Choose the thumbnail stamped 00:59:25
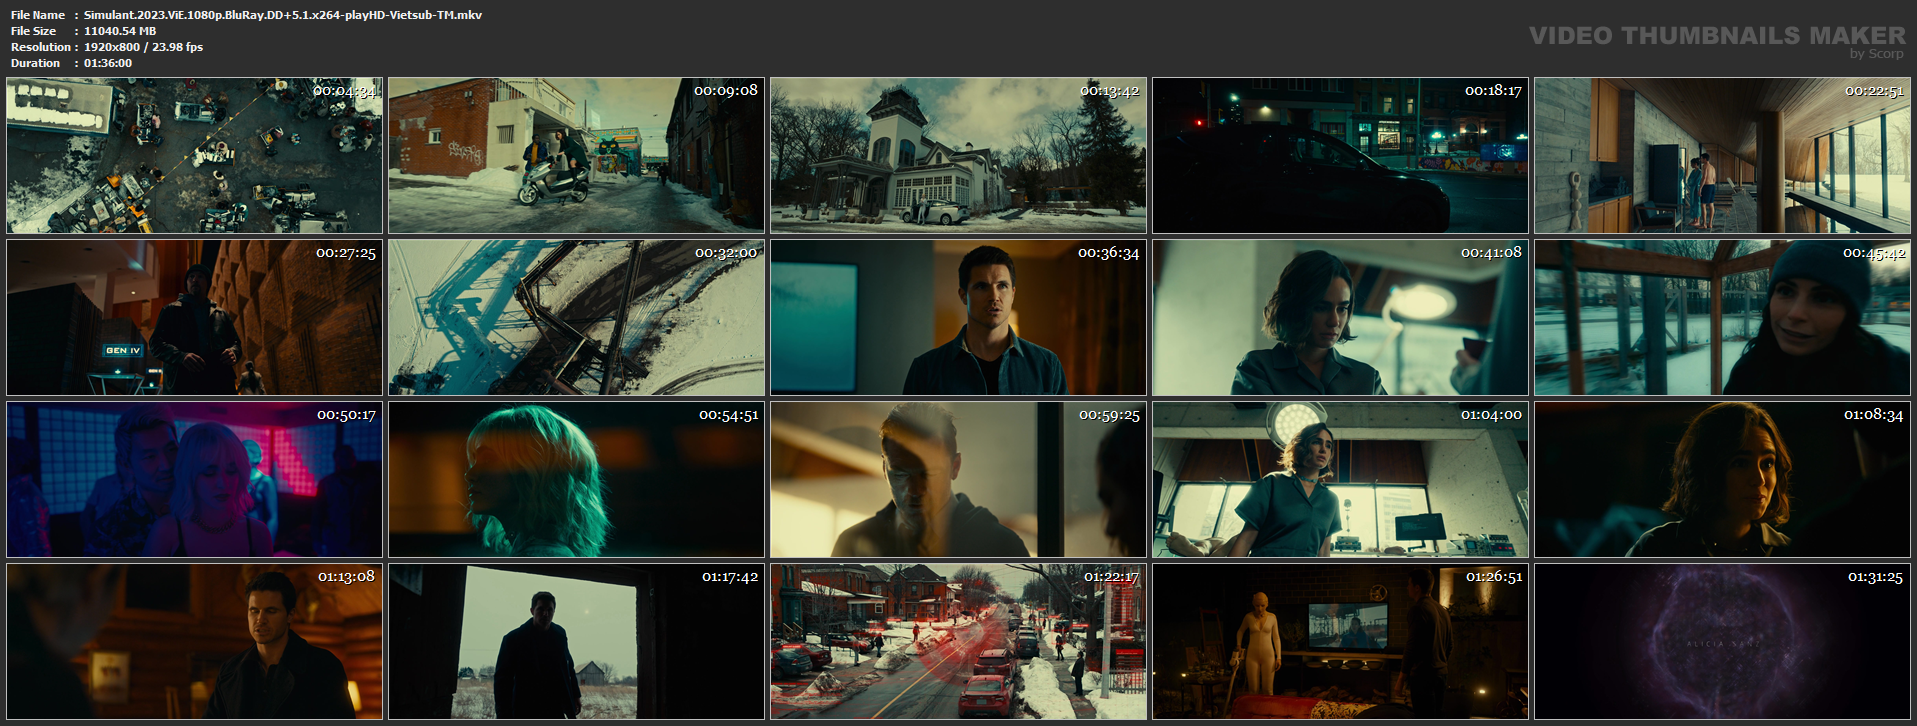This screenshot has height=726, width=1917. [x=958, y=480]
